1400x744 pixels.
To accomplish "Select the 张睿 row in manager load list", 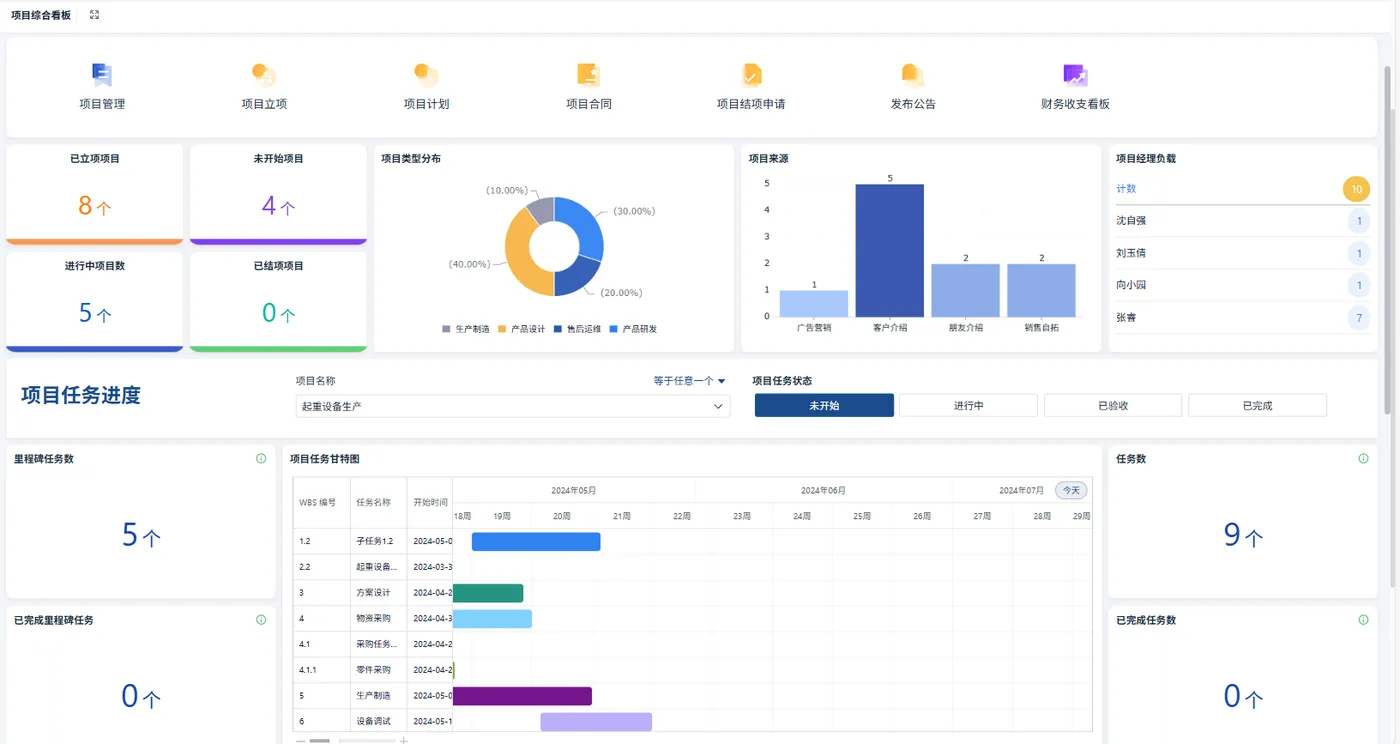I will [1240, 318].
